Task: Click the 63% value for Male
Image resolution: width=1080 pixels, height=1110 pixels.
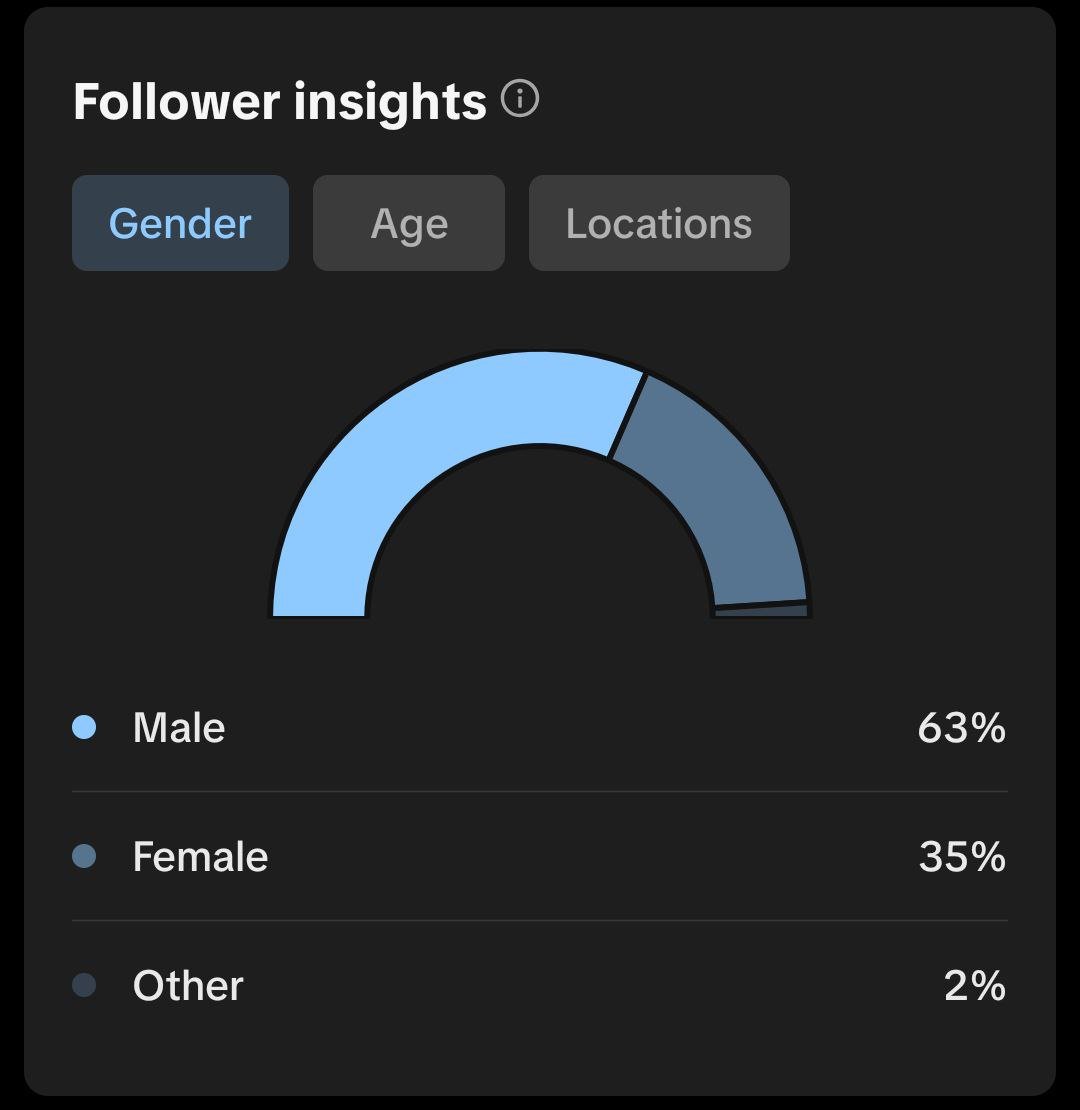Action: [x=961, y=727]
